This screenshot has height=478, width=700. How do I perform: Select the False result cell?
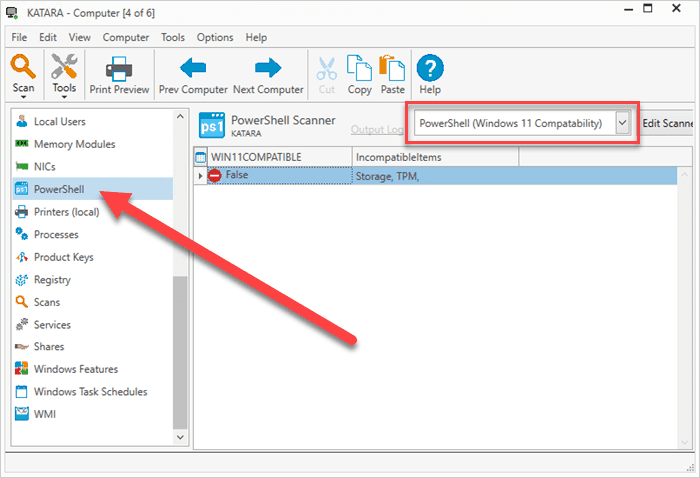(x=279, y=175)
